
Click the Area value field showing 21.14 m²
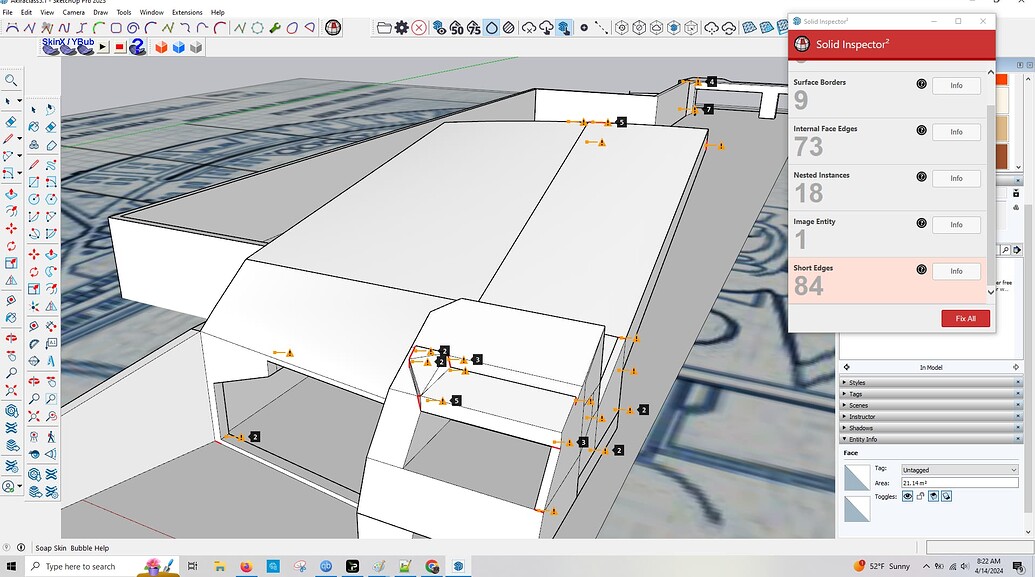coord(960,483)
